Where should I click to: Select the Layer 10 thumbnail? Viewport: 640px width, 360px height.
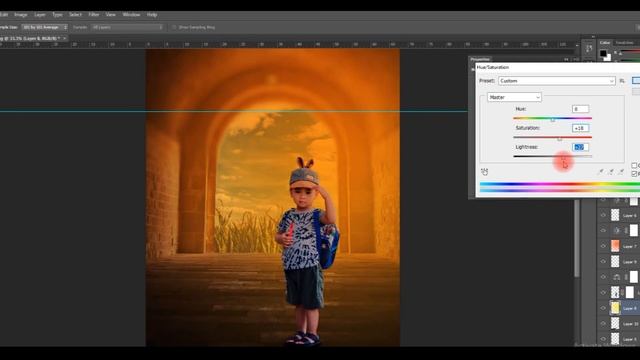tap(615, 323)
